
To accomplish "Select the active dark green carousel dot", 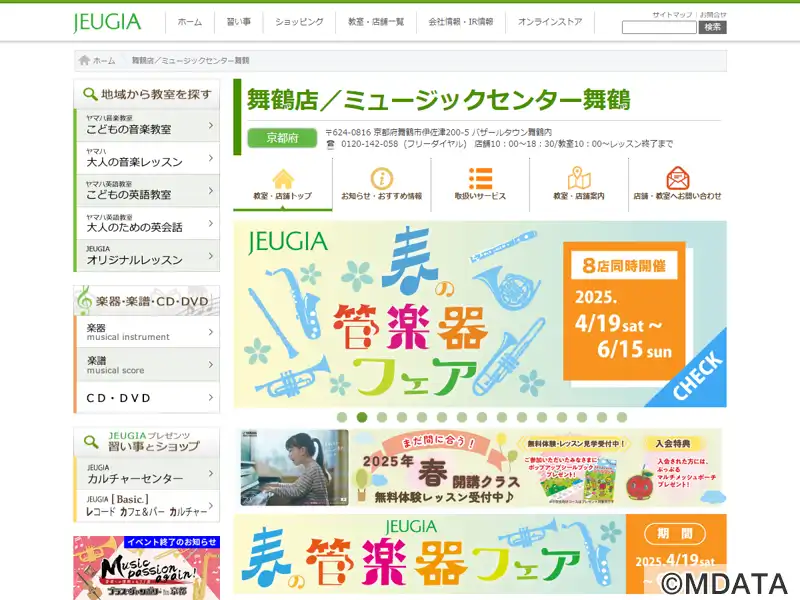I will click(x=362, y=417).
